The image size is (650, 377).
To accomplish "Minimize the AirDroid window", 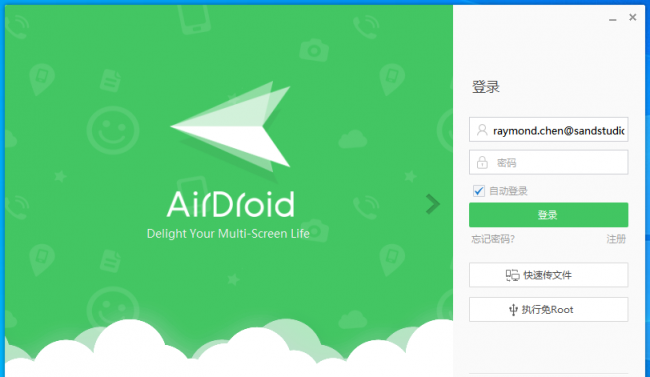I will point(612,19).
